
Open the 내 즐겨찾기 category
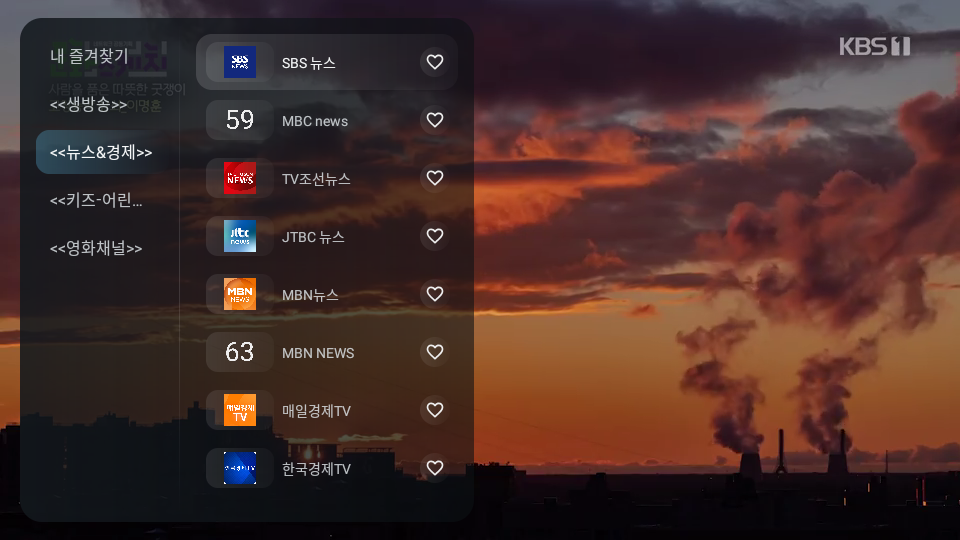[x=89, y=56]
